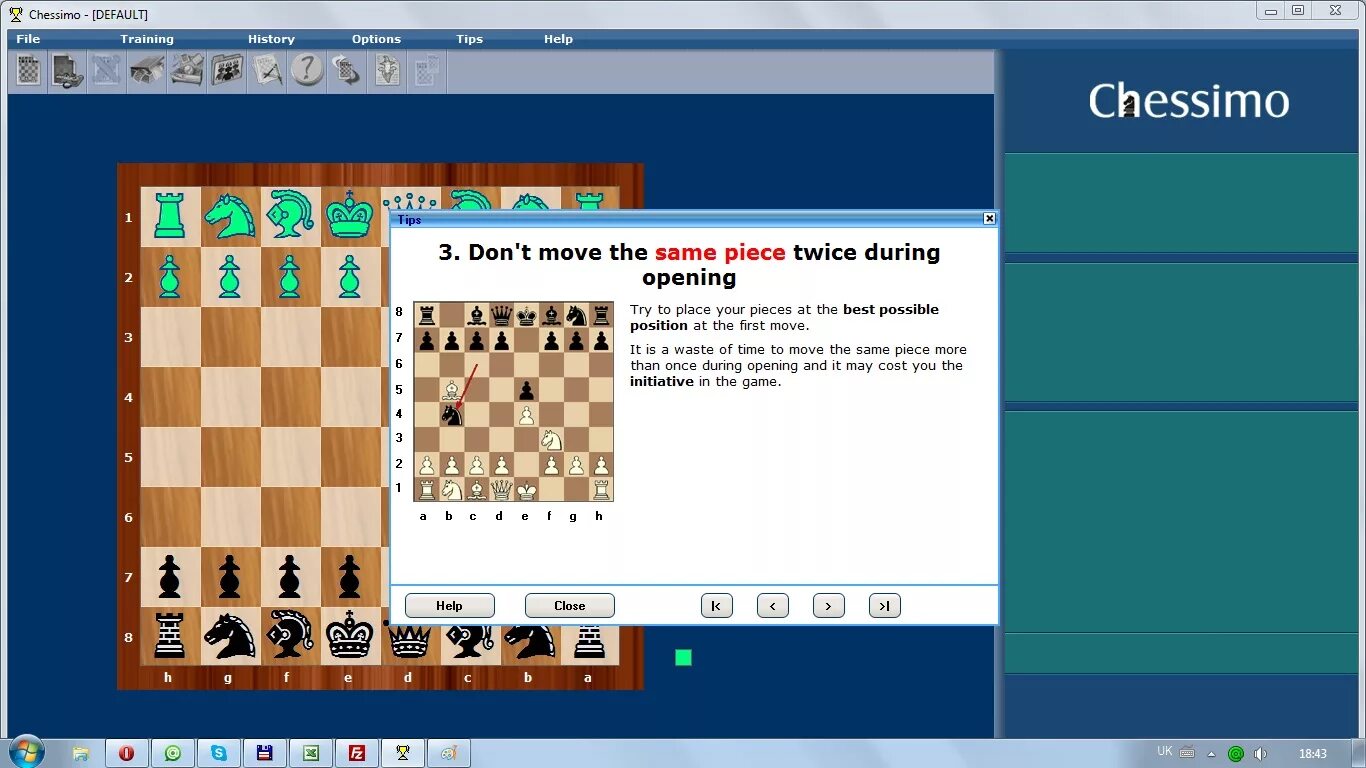The height and width of the screenshot is (768, 1366).
Task: Click the chessboard document toolbar icon
Action: (28, 71)
